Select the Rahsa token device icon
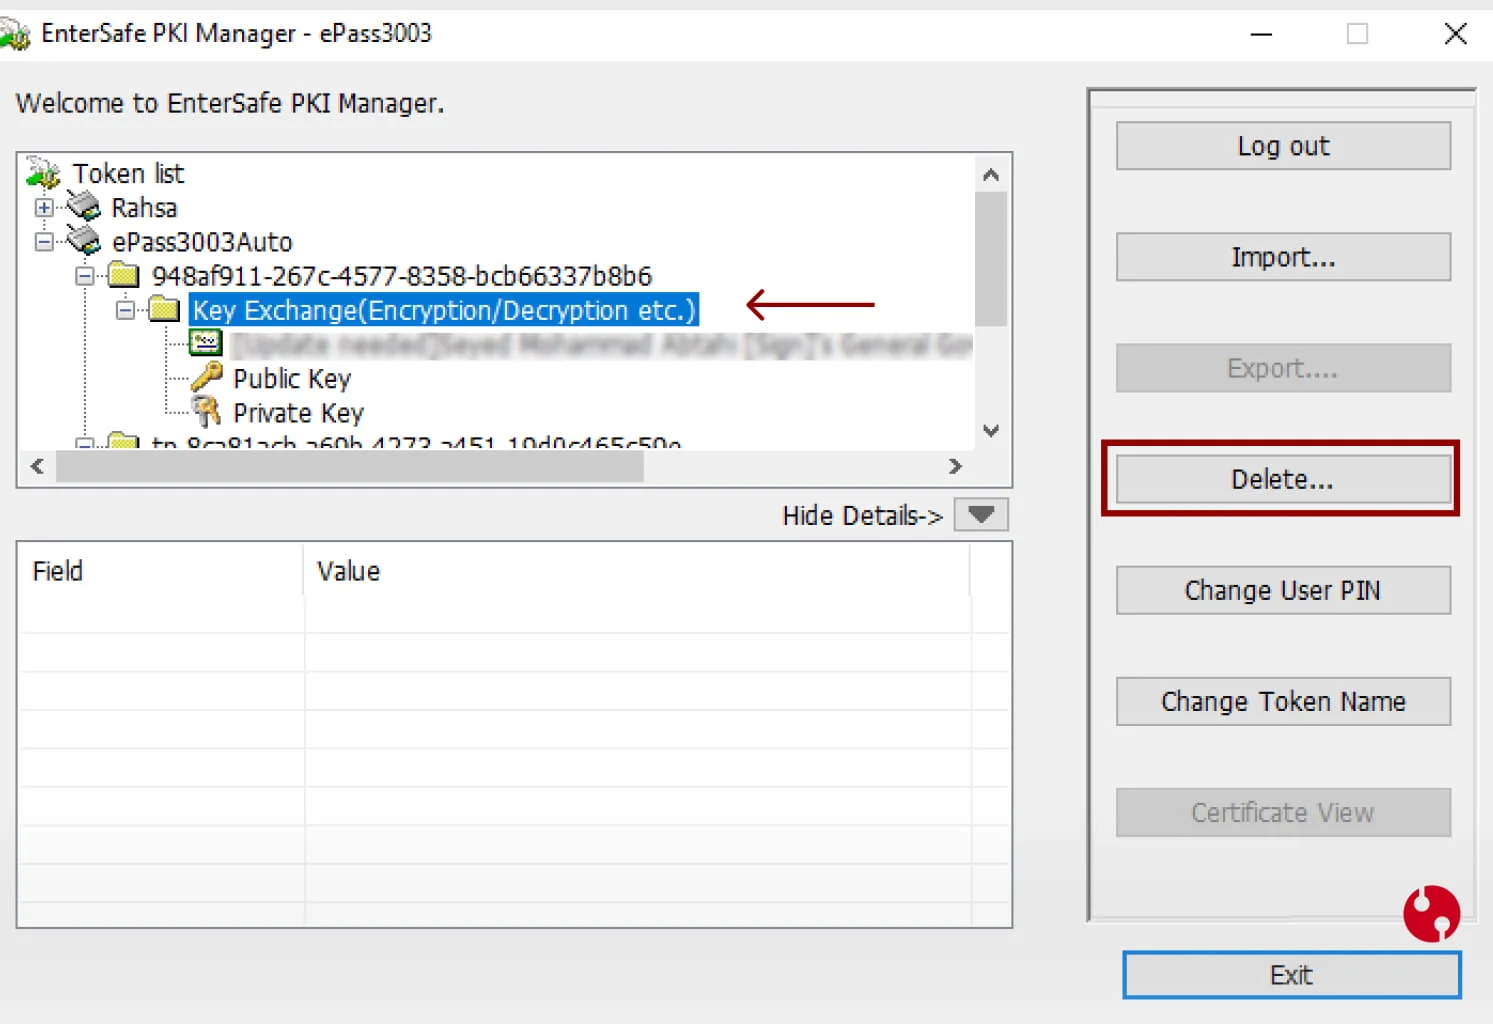Screen dimensions: 1493x1024 tap(84, 207)
